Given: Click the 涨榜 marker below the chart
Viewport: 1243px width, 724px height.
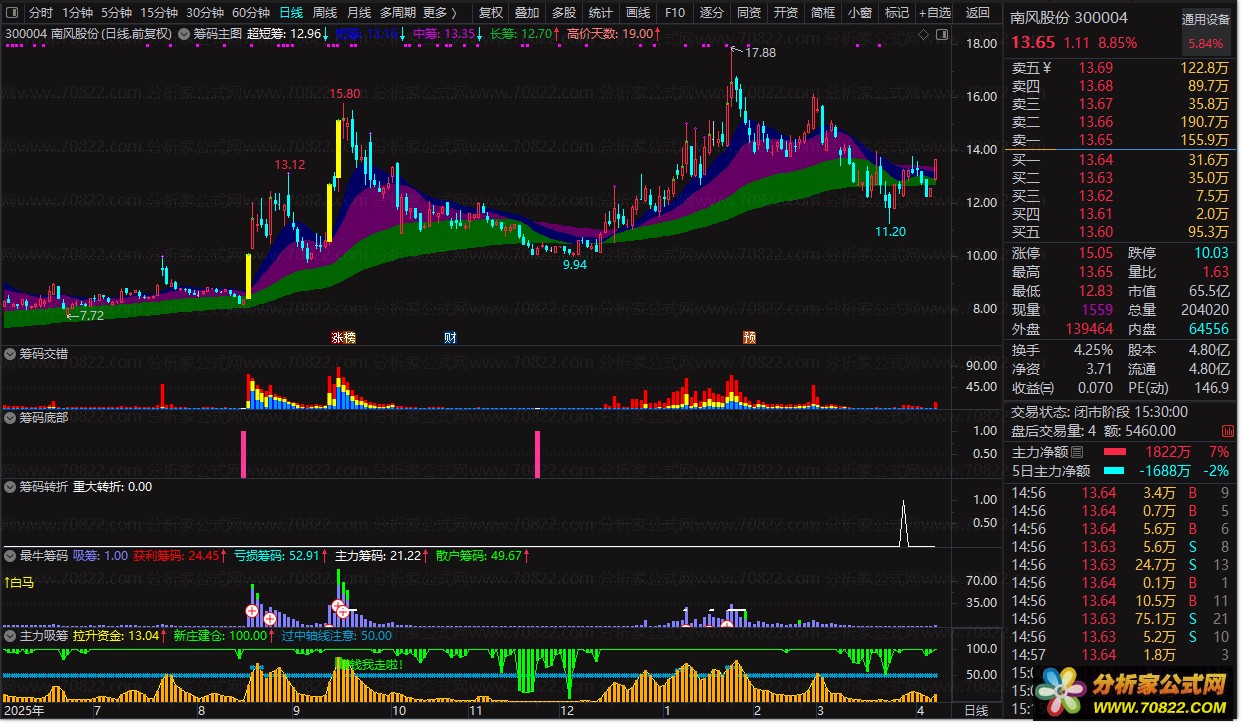Looking at the screenshot, I should coord(343,338).
